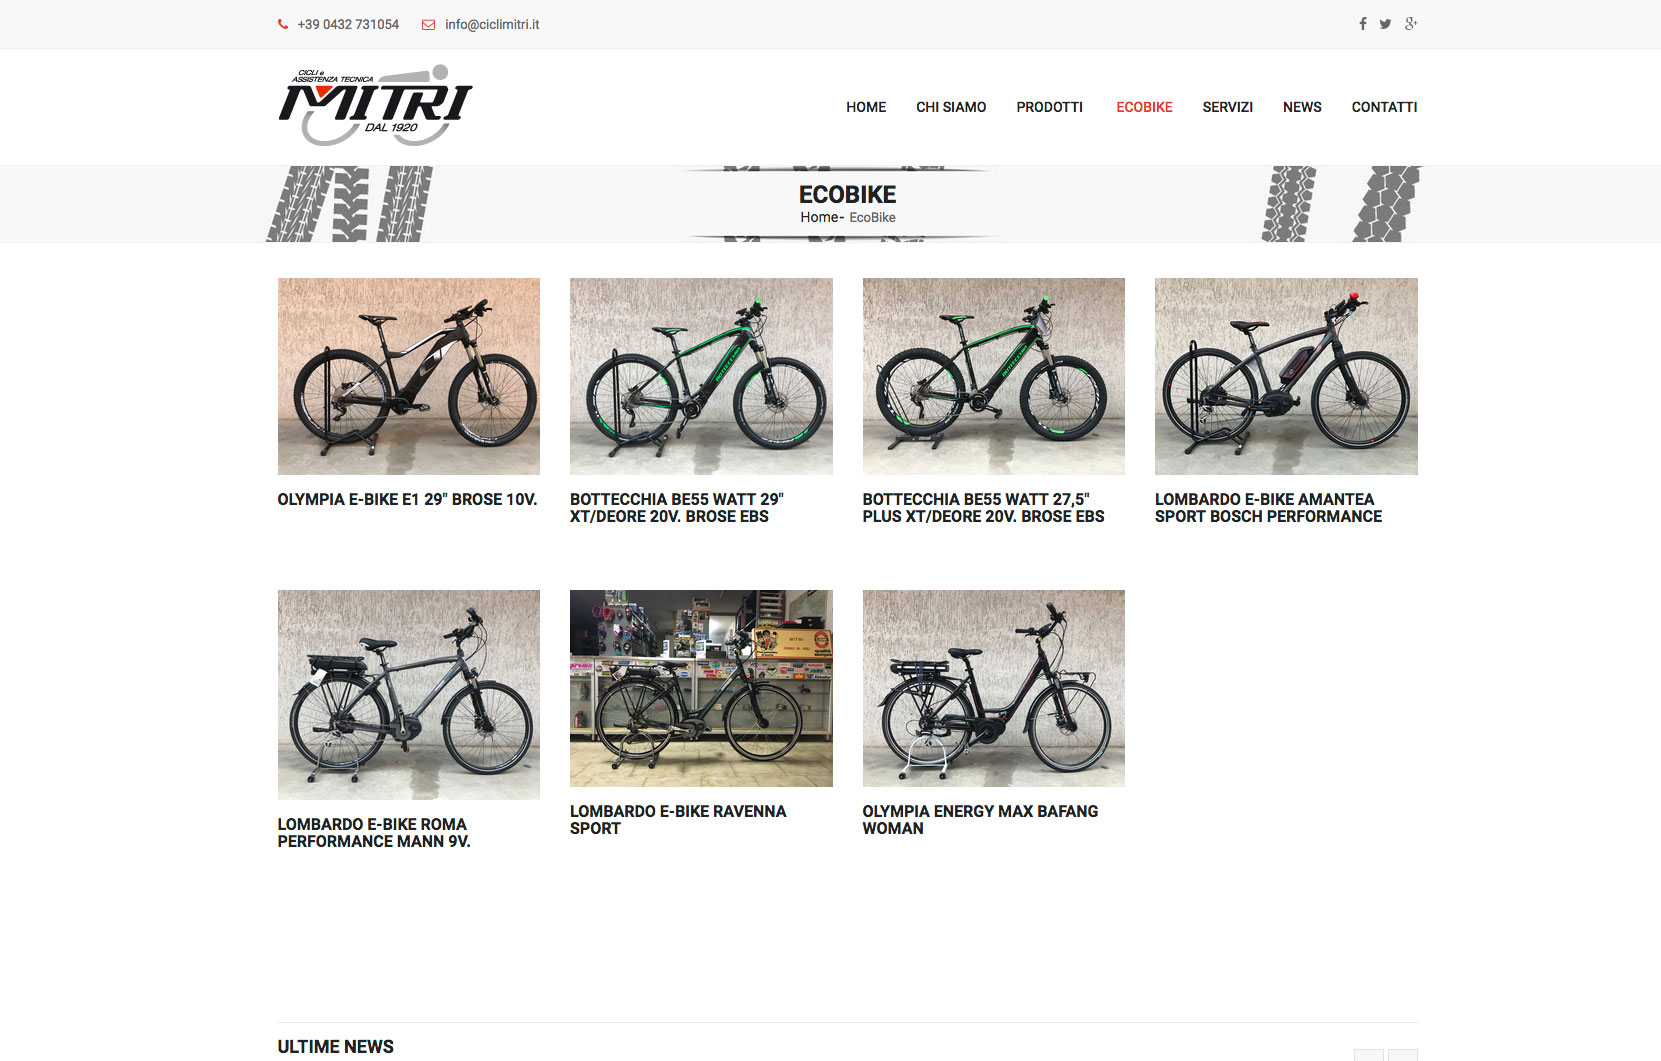This screenshot has height=1061, width=1661.
Task: Open the Olympia E-Bike E1 29" thumbnail
Action: (409, 376)
